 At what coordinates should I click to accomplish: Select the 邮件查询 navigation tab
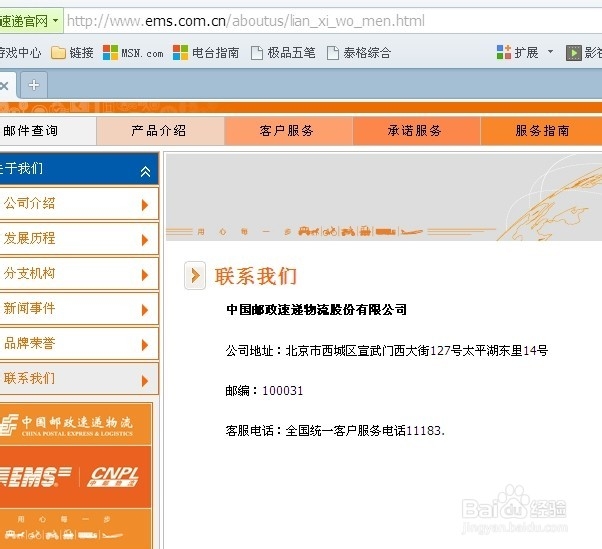[x=48, y=131]
